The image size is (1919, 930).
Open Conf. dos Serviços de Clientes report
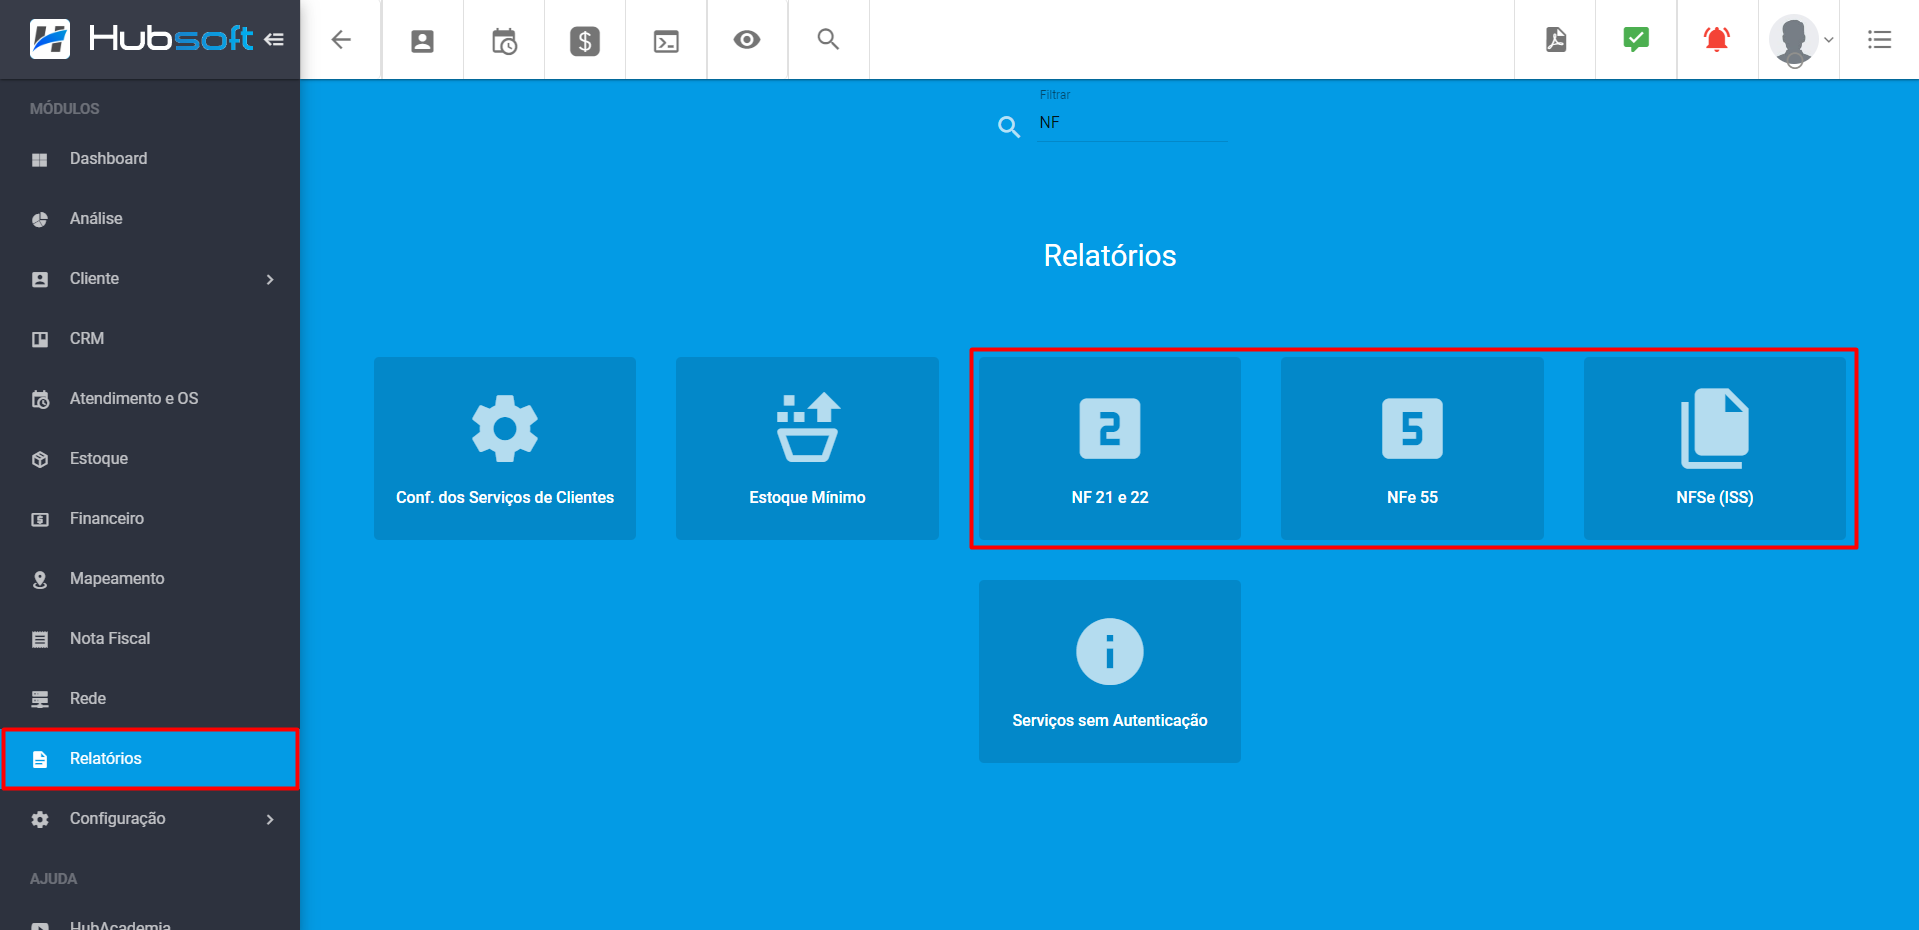tap(505, 448)
